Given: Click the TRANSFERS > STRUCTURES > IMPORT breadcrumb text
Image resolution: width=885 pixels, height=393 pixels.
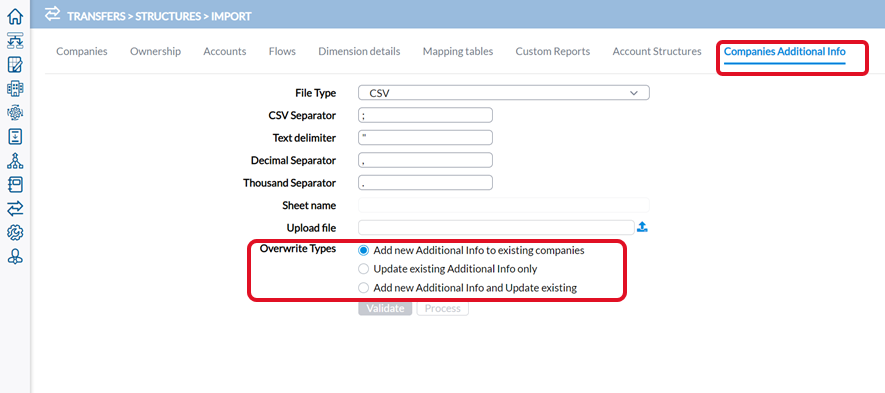Looking at the screenshot, I should coord(159,16).
